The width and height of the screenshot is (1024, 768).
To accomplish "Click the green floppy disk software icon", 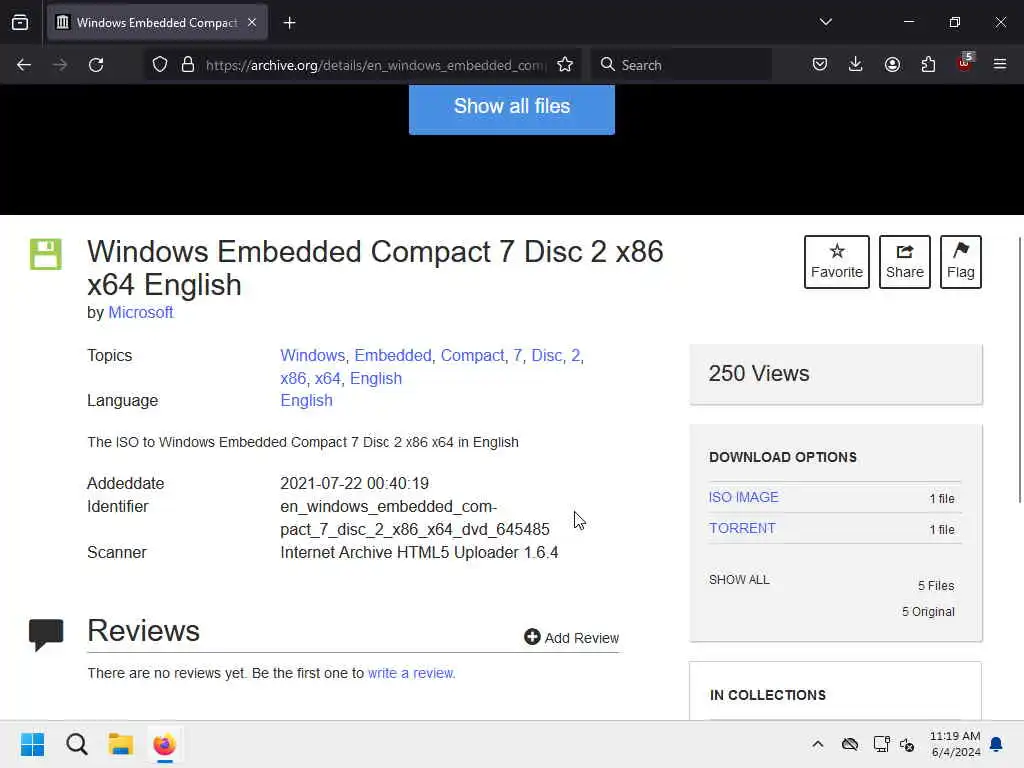I will click(46, 254).
